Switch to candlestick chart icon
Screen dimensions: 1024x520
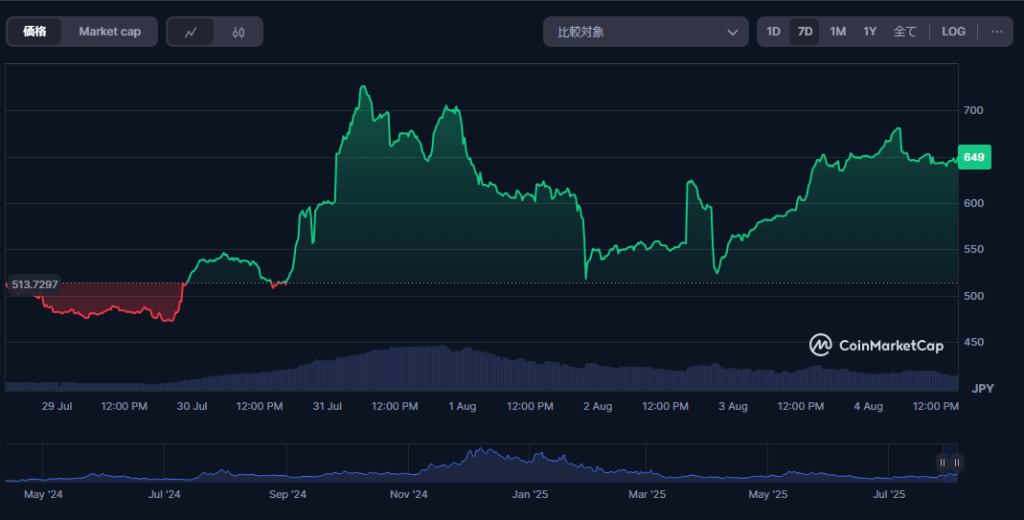pos(238,32)
